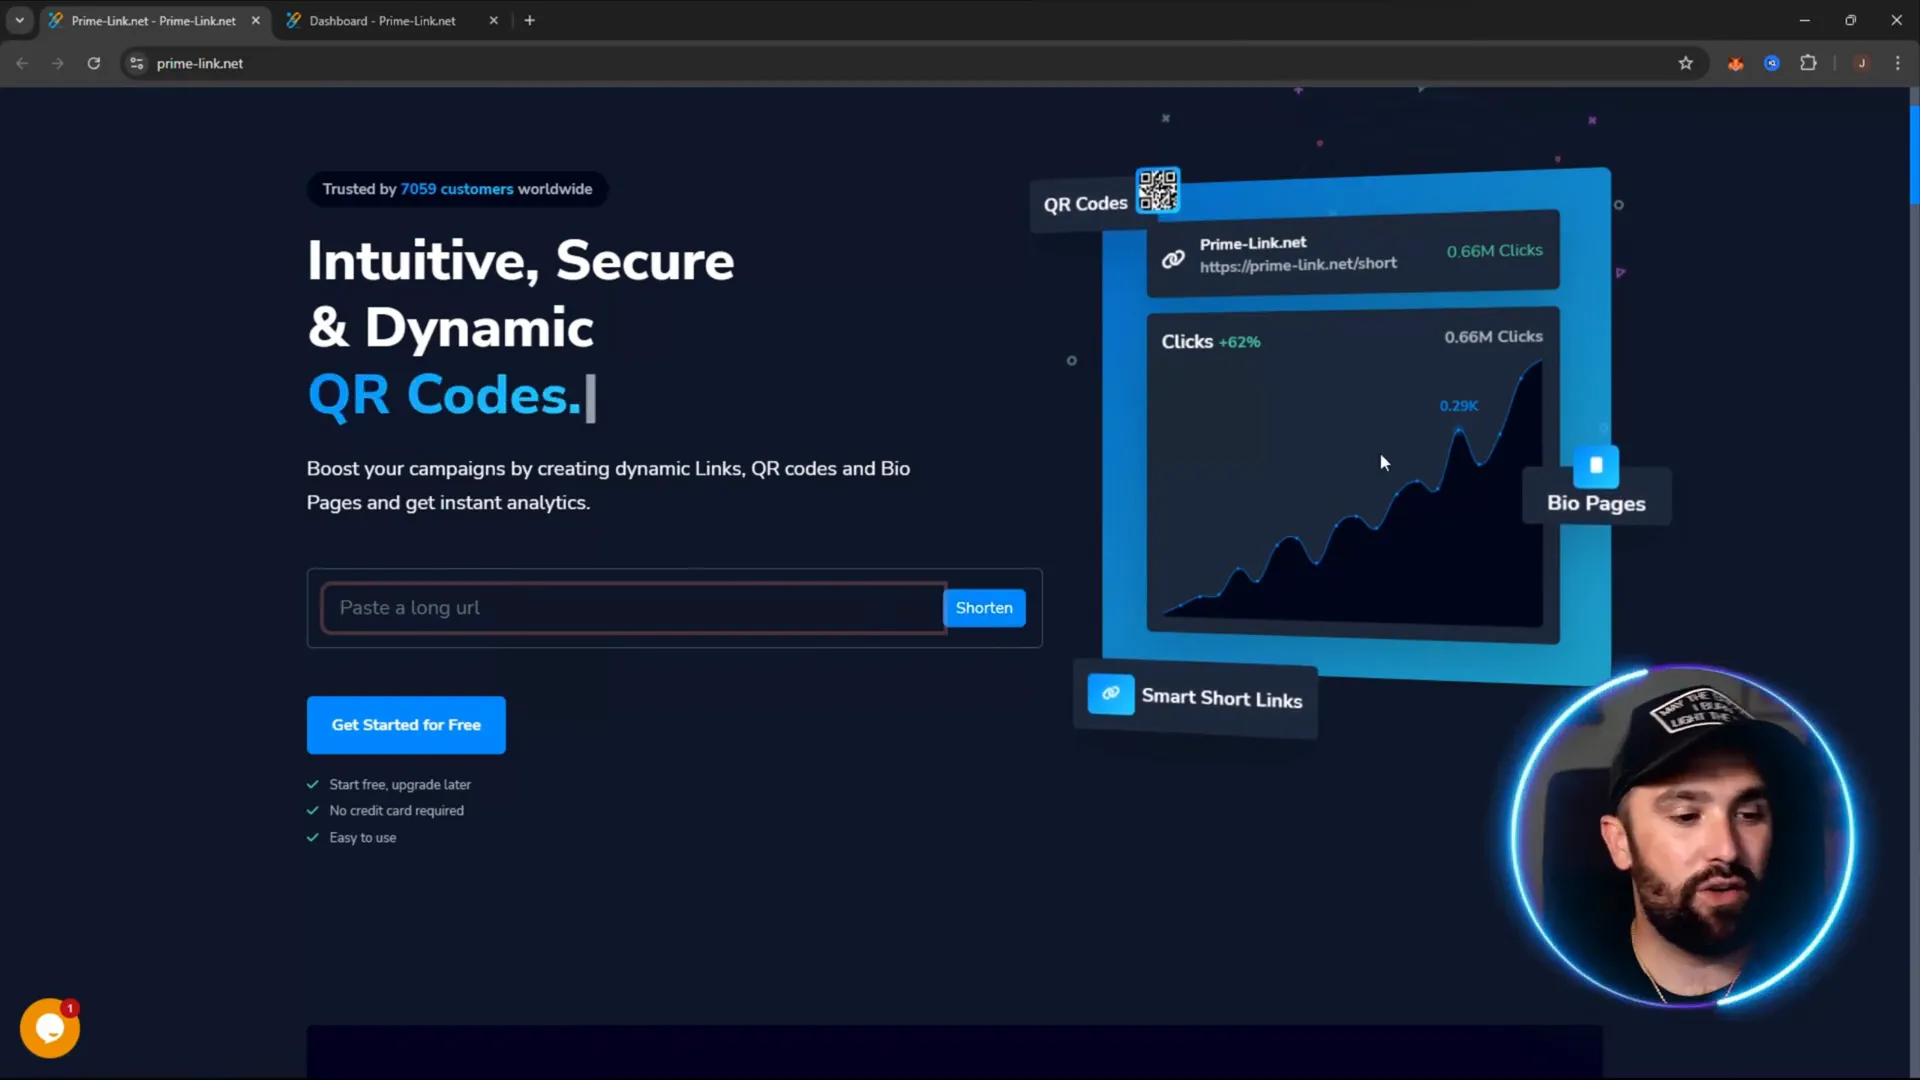
Task: Bookmark this page with the star icon
Action: 1686,63
